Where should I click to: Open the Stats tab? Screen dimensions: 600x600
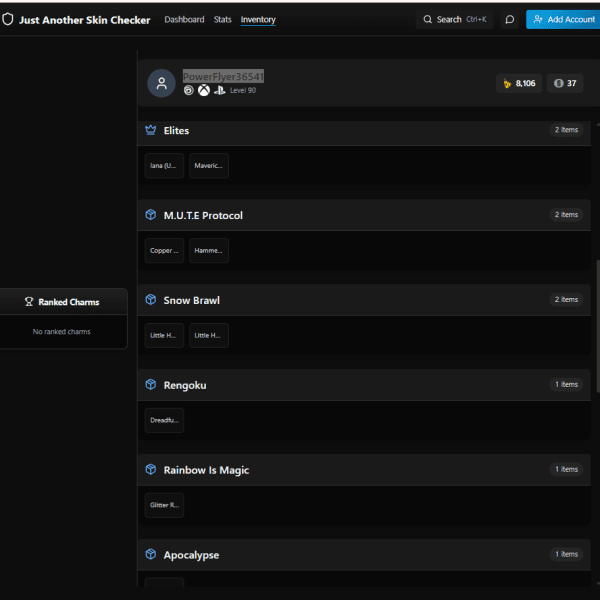point(222,20)
